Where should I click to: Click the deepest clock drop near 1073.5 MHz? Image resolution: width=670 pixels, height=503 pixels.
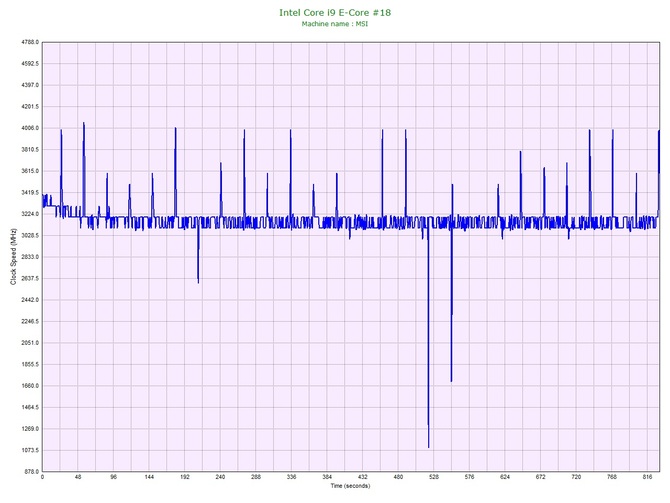click(x=429, y=447)
